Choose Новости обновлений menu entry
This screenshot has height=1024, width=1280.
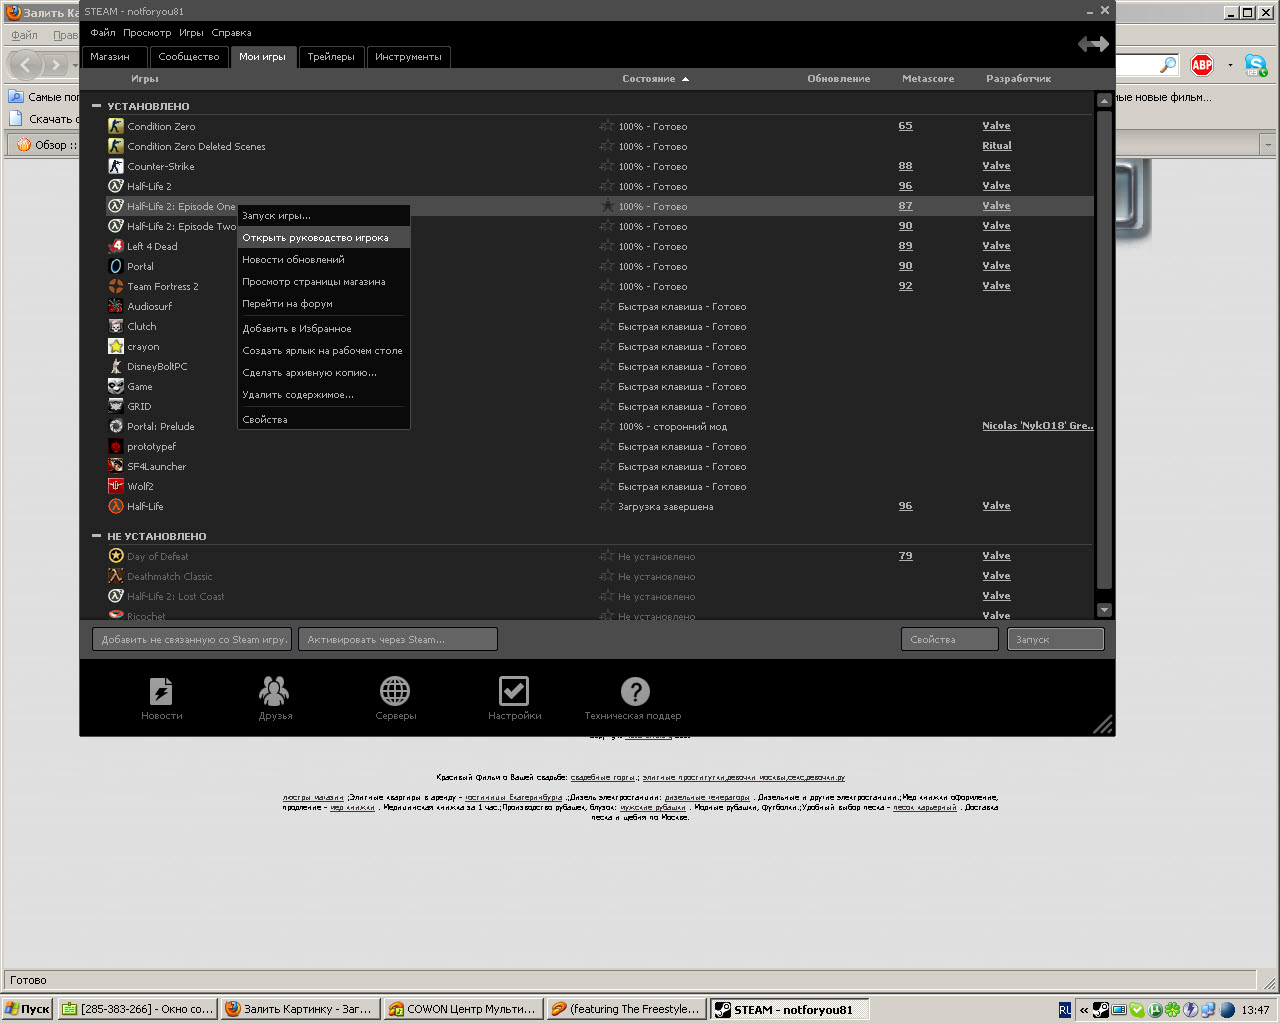324,259
